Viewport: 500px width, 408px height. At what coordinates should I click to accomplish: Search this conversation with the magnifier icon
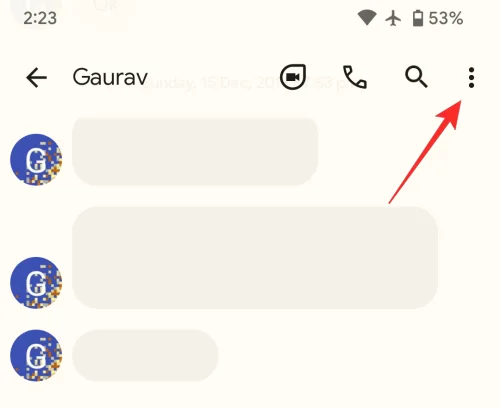coord(416,77)
